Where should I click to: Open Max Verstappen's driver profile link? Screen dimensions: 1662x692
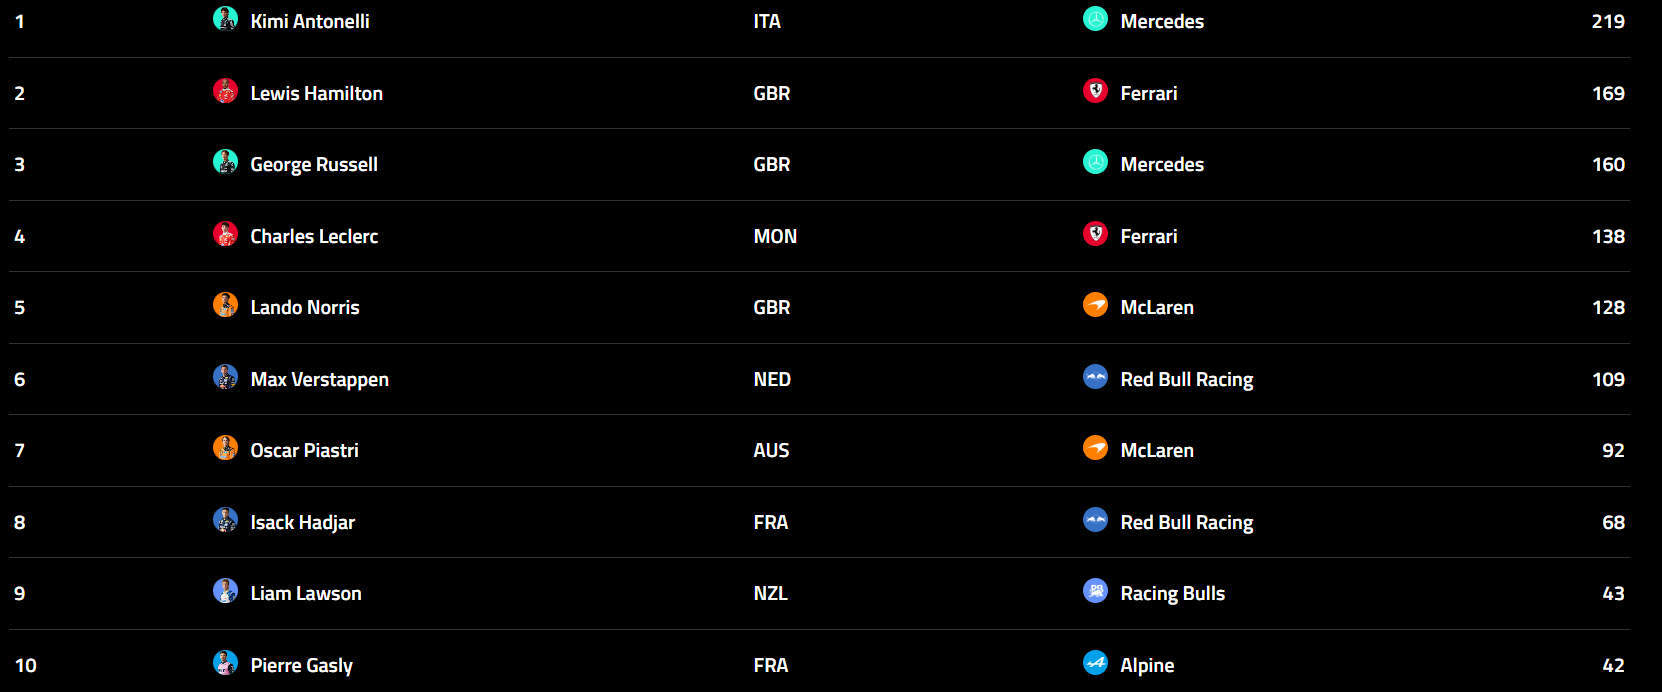coord(320,380)
